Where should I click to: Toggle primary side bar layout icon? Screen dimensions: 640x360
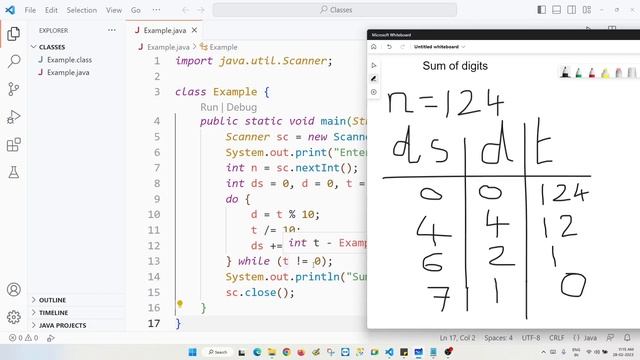pos(541,10)
